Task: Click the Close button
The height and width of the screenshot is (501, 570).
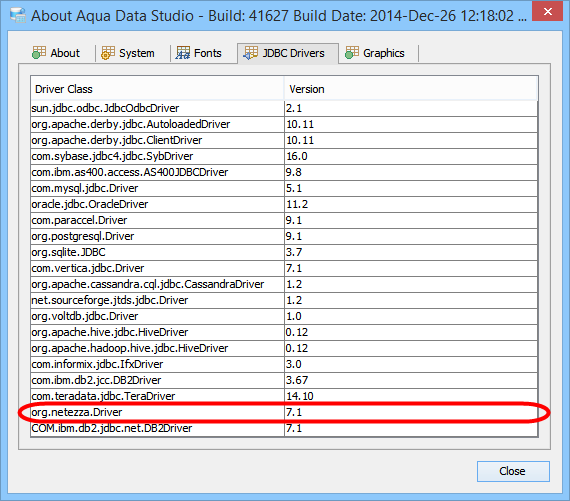Action: pyautogui.click(x=513, y=471)
